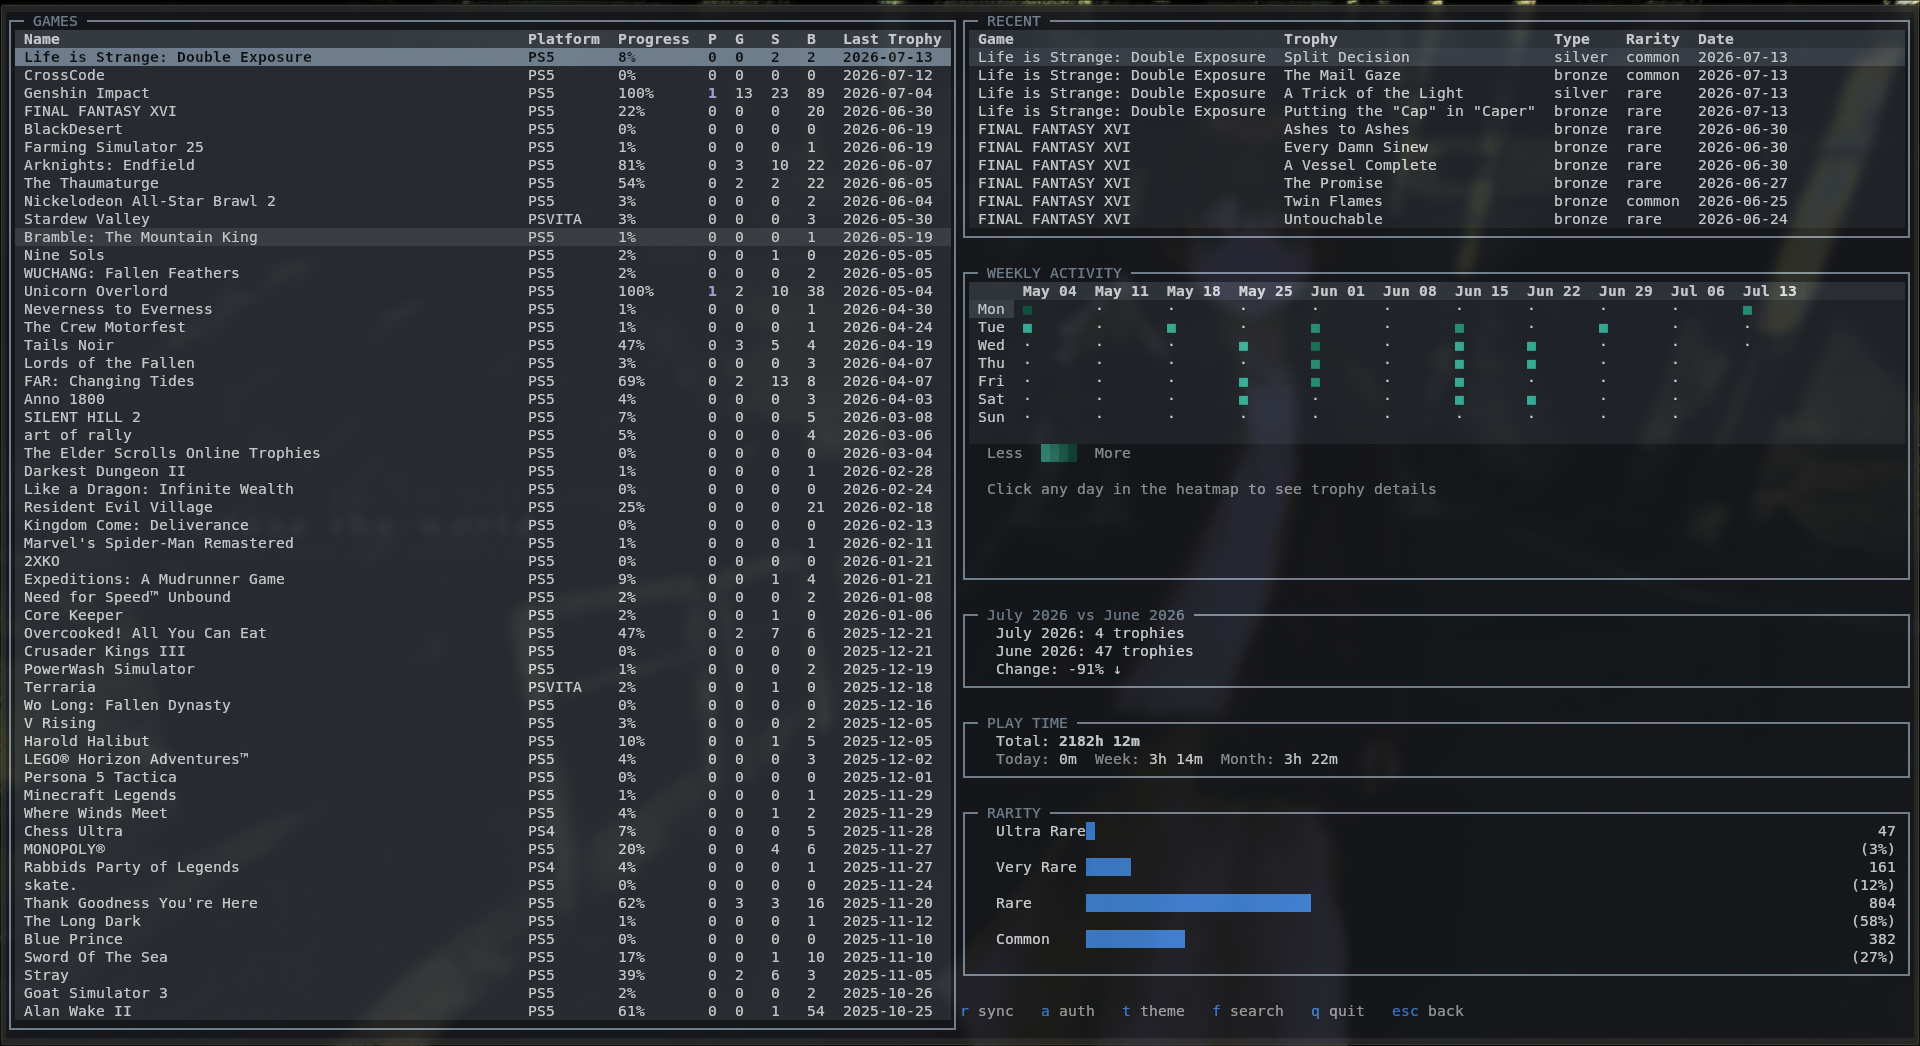The height and width of the screenshot is (1046, 1920).
Task: Click the Last Trophy column header
Action: (x=892, y=39)
